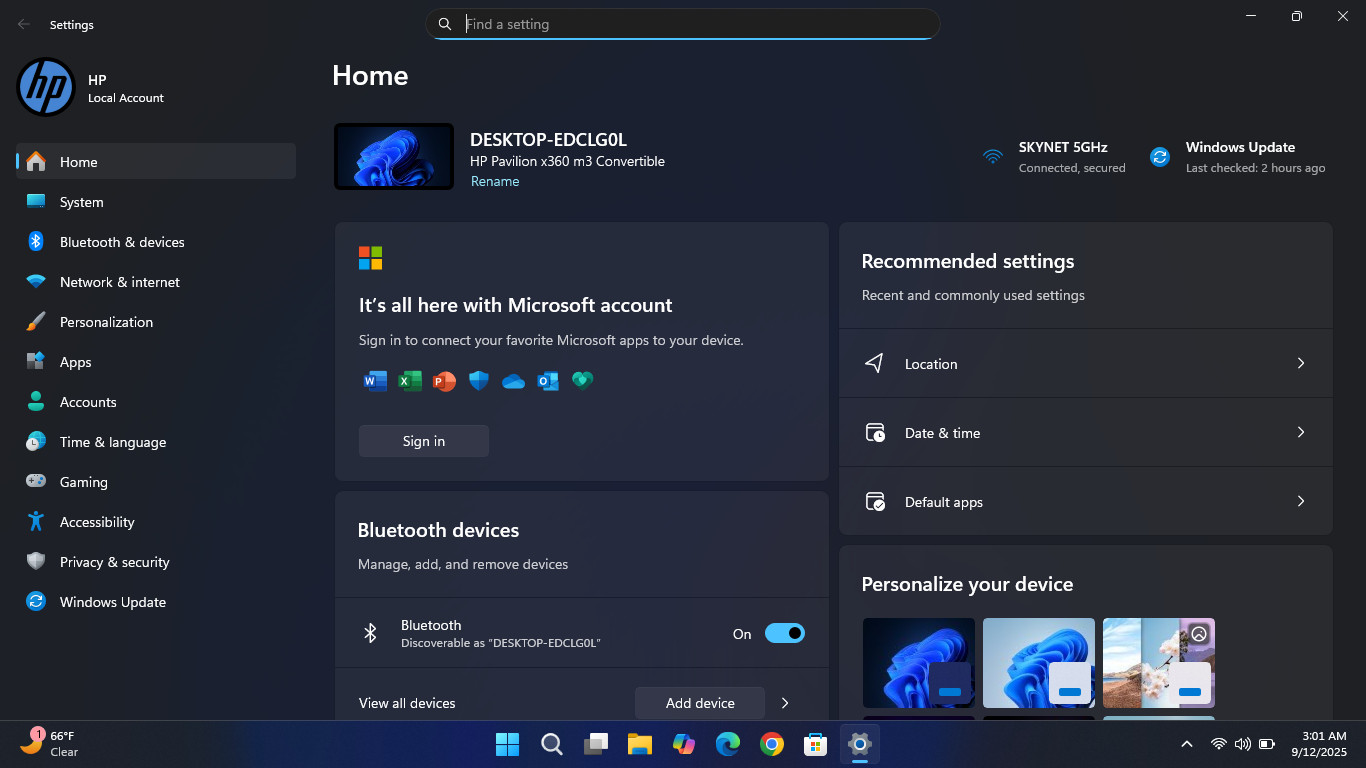Click the PowerPoint icon in account card

coord(444,381)
